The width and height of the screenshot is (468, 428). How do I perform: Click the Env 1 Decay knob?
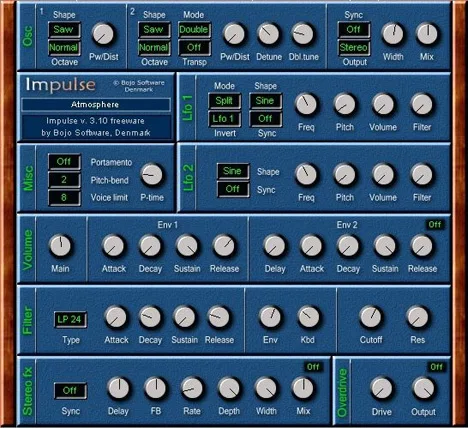[150, 246]
